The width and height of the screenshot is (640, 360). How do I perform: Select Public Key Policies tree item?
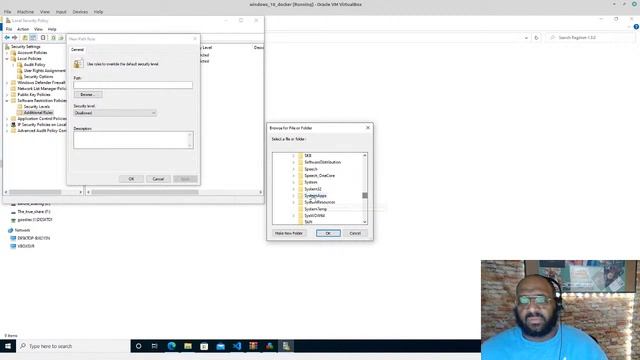pyautogui.click(x=34, y=95)
